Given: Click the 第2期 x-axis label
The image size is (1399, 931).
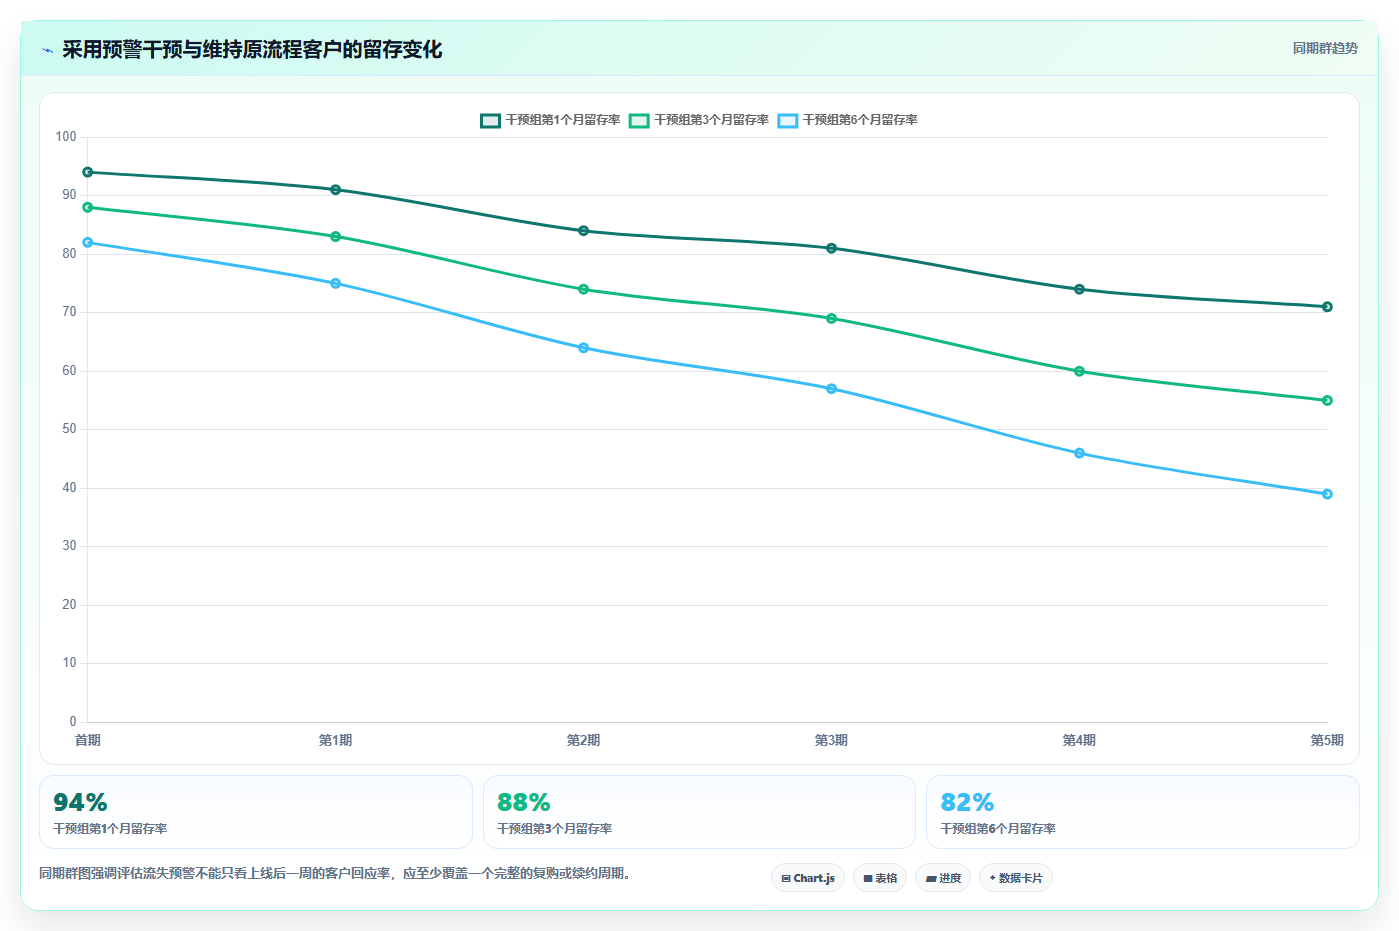Looking at the screenshot, I should click(584, 740).
